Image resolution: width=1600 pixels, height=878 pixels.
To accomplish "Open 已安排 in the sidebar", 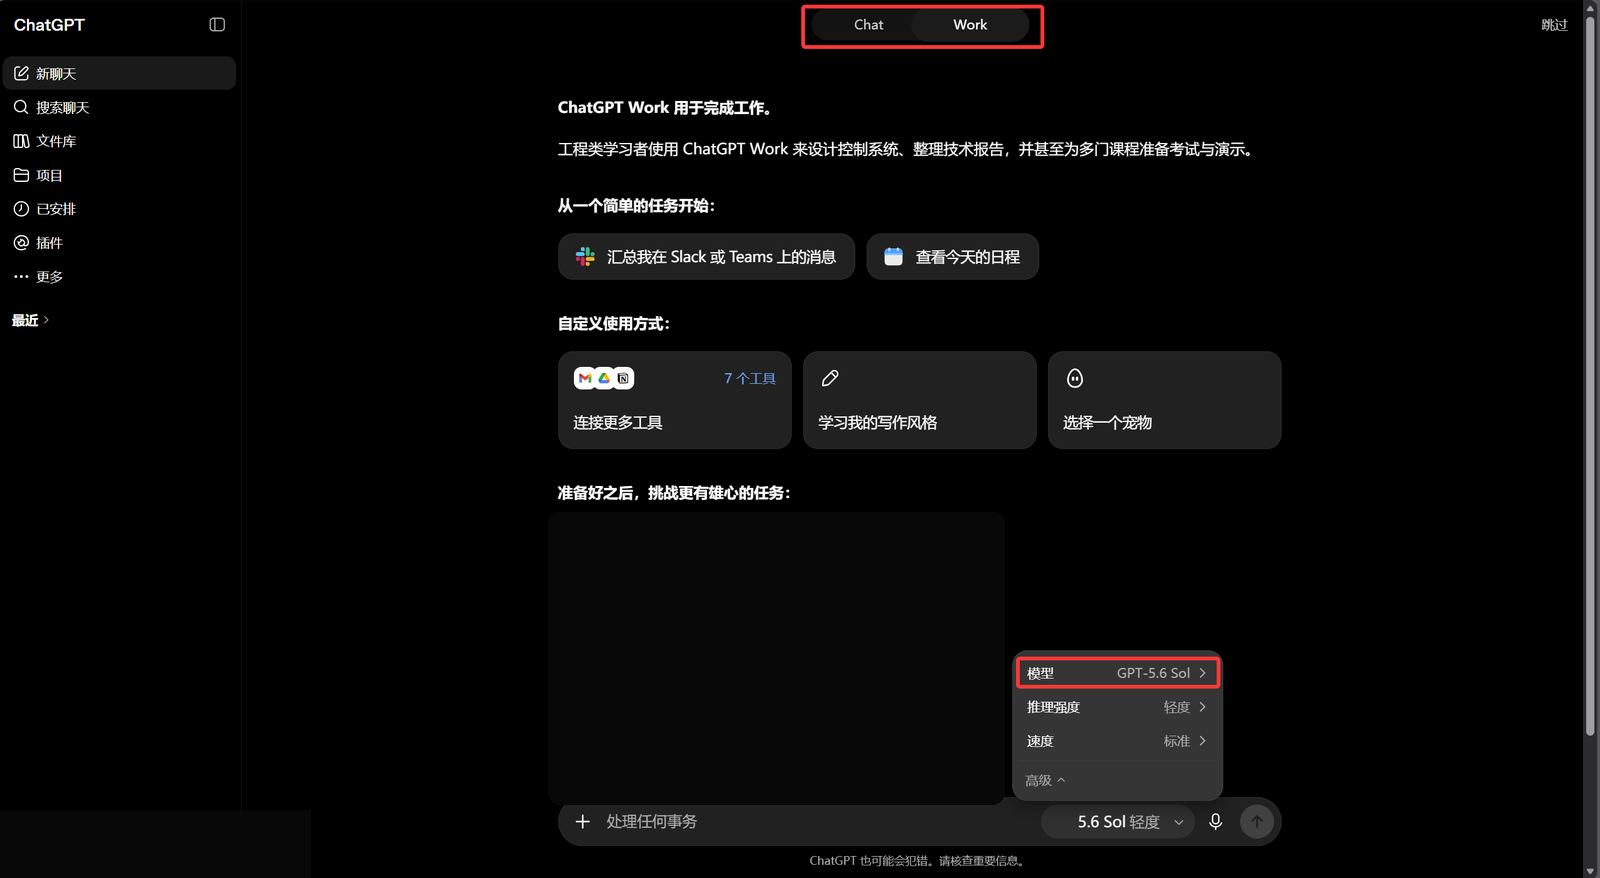I will click(119, 209).
